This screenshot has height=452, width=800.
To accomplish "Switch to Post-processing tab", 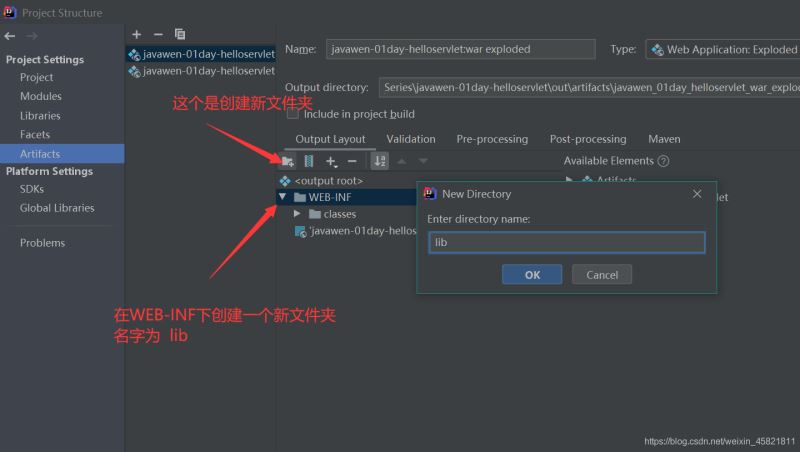I will coord(588,139).
